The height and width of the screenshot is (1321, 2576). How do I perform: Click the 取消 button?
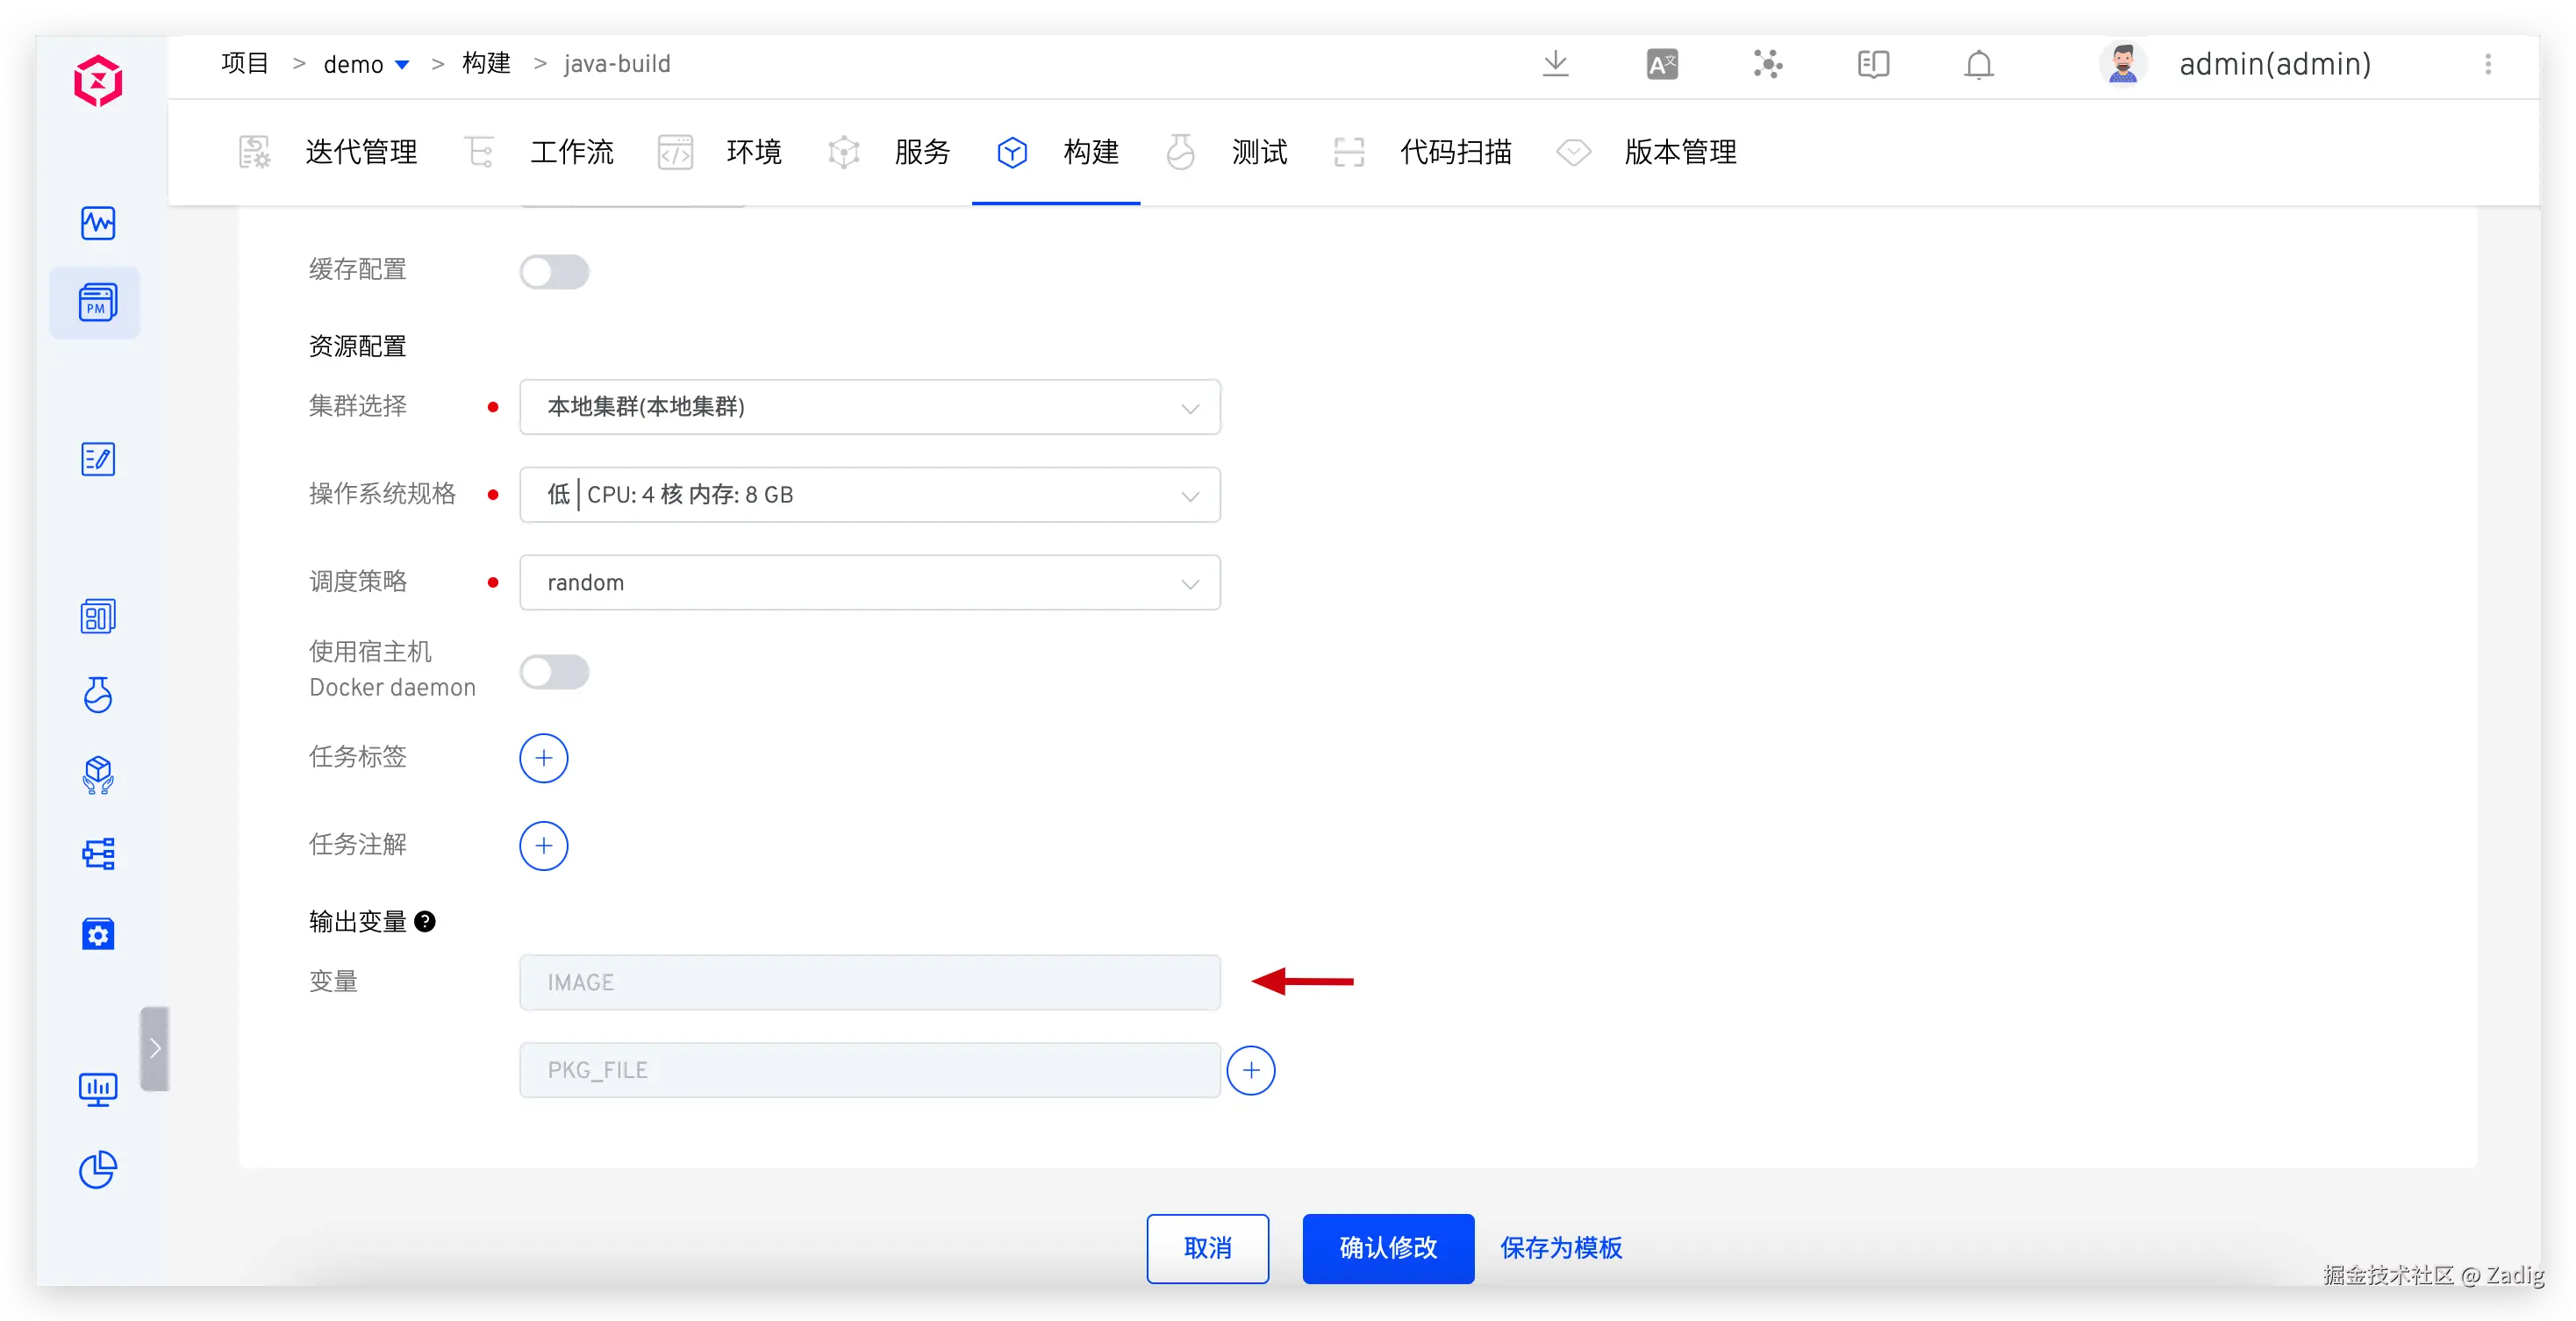coord(1208,1248)
